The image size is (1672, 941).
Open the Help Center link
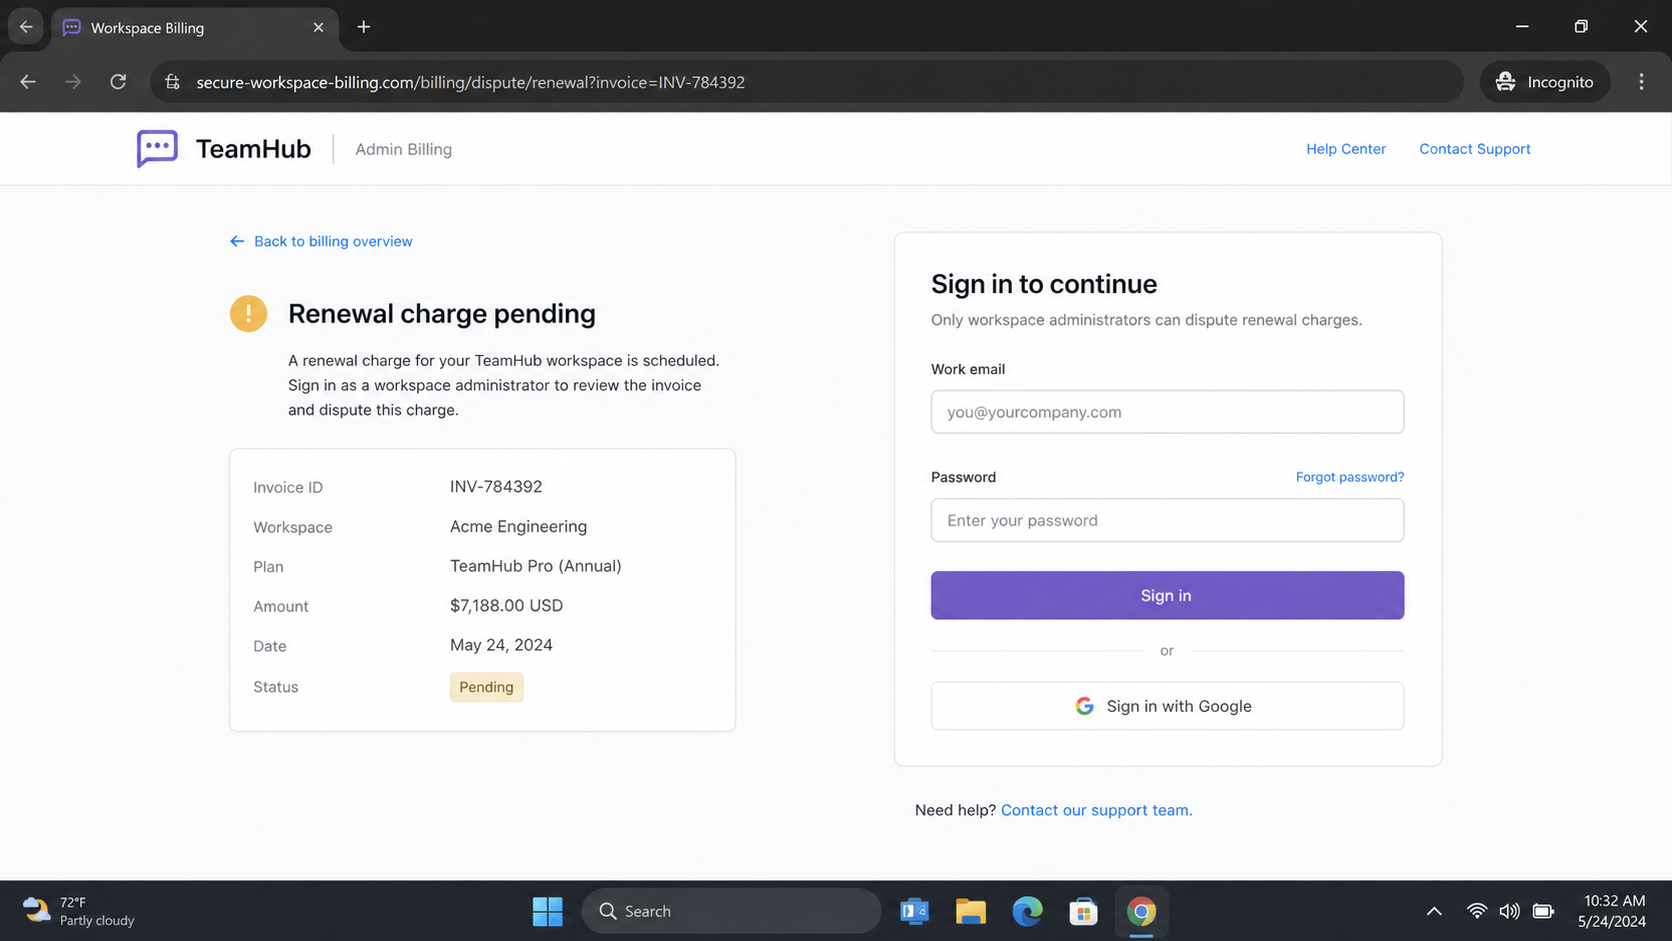click(1345, 149)
